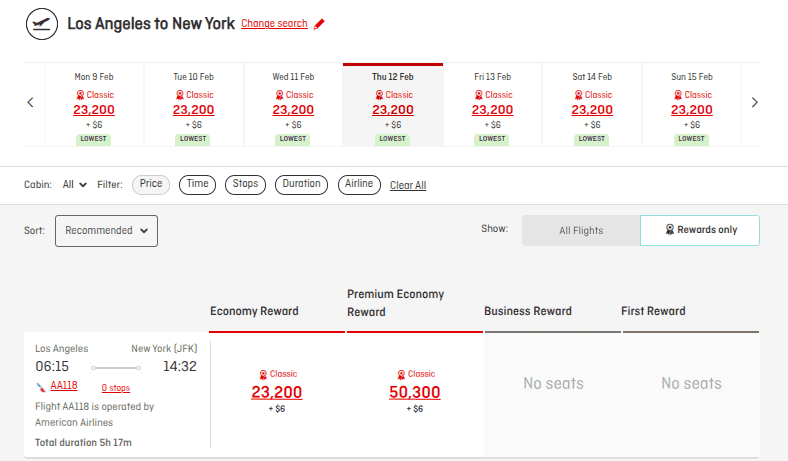Image resolution: width=788 pixels, height=461 pixels.
Task: Select the Sat 14 Feb date tab
Action: tap(592, 105)
